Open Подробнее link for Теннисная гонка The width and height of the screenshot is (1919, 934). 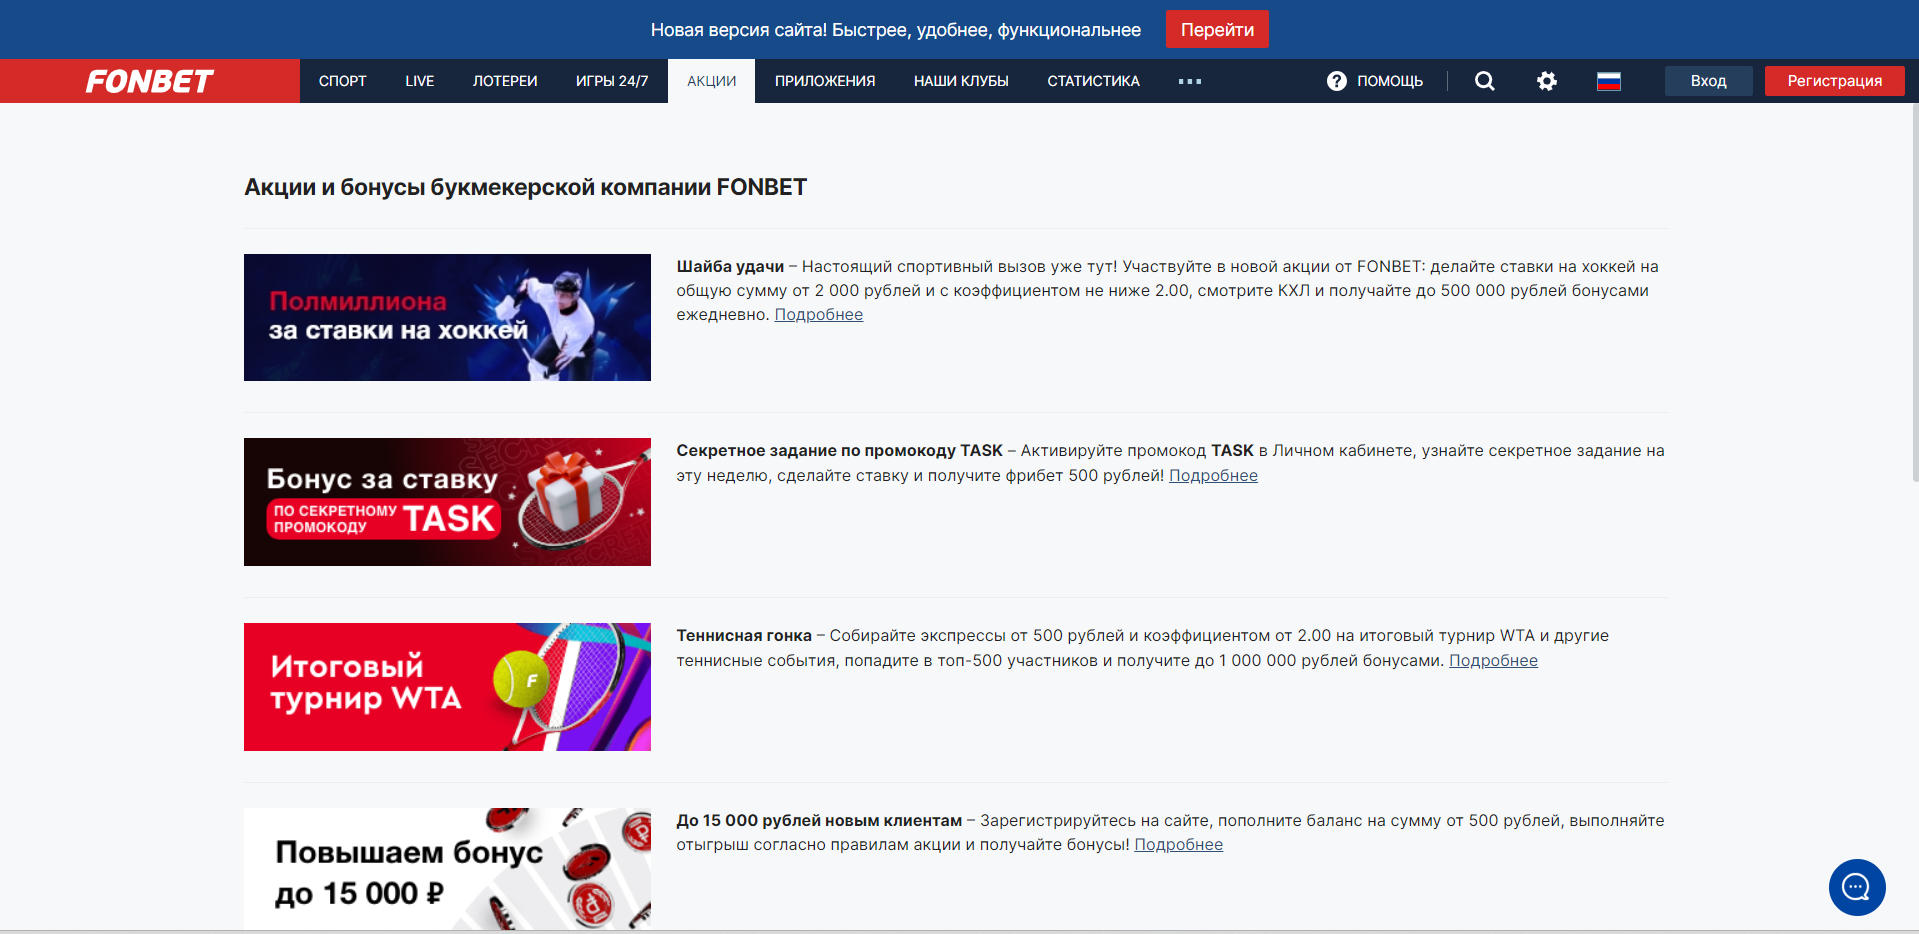1494,661
